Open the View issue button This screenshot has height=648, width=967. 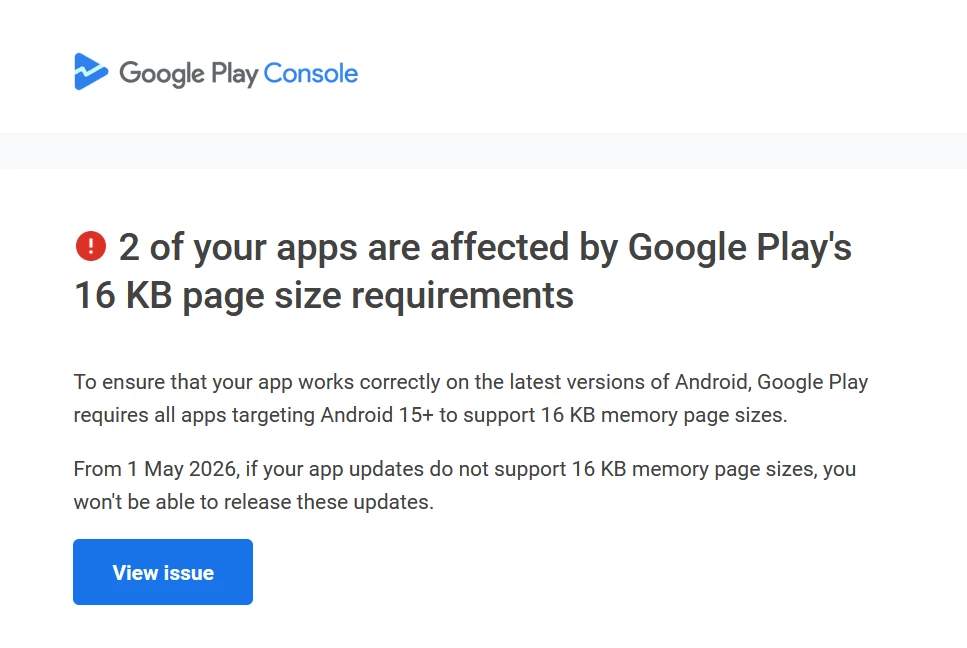tap(163, 572)
